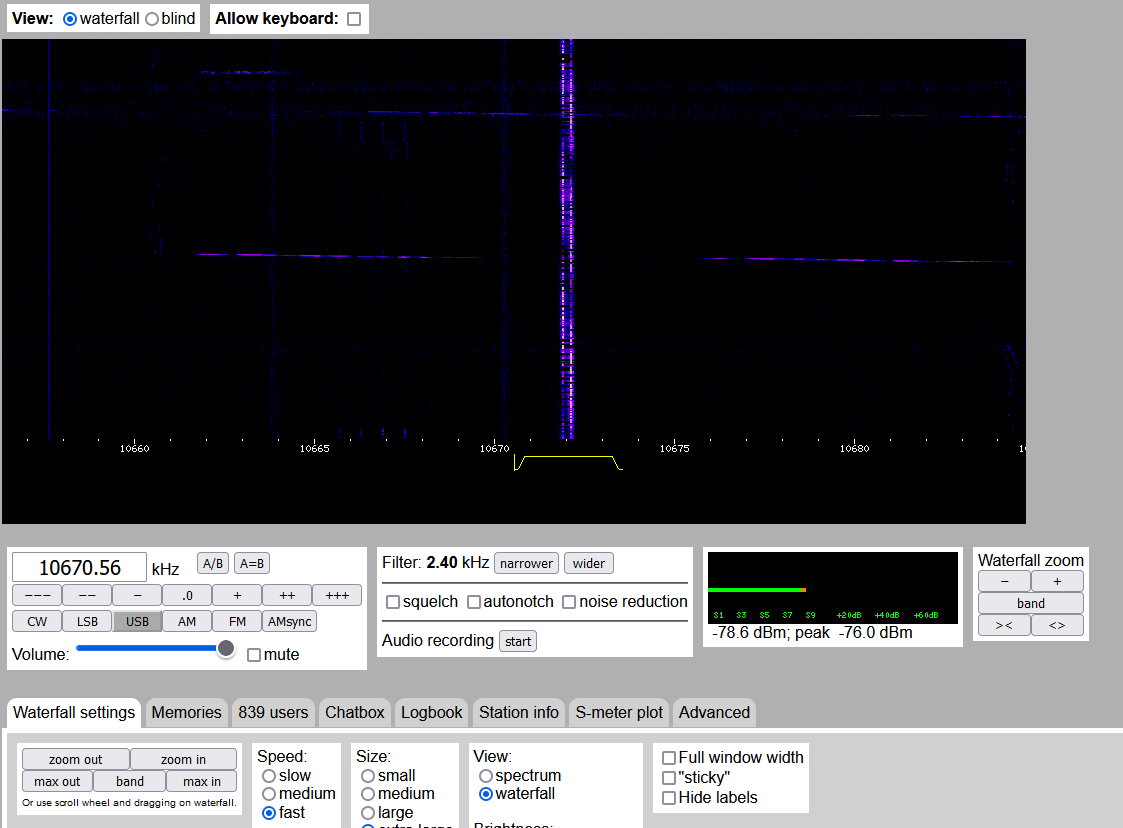The height and width of the screenshot is (828, 1123).
Task: Click the '.0' frequency round button
Action: coord(187,595)
